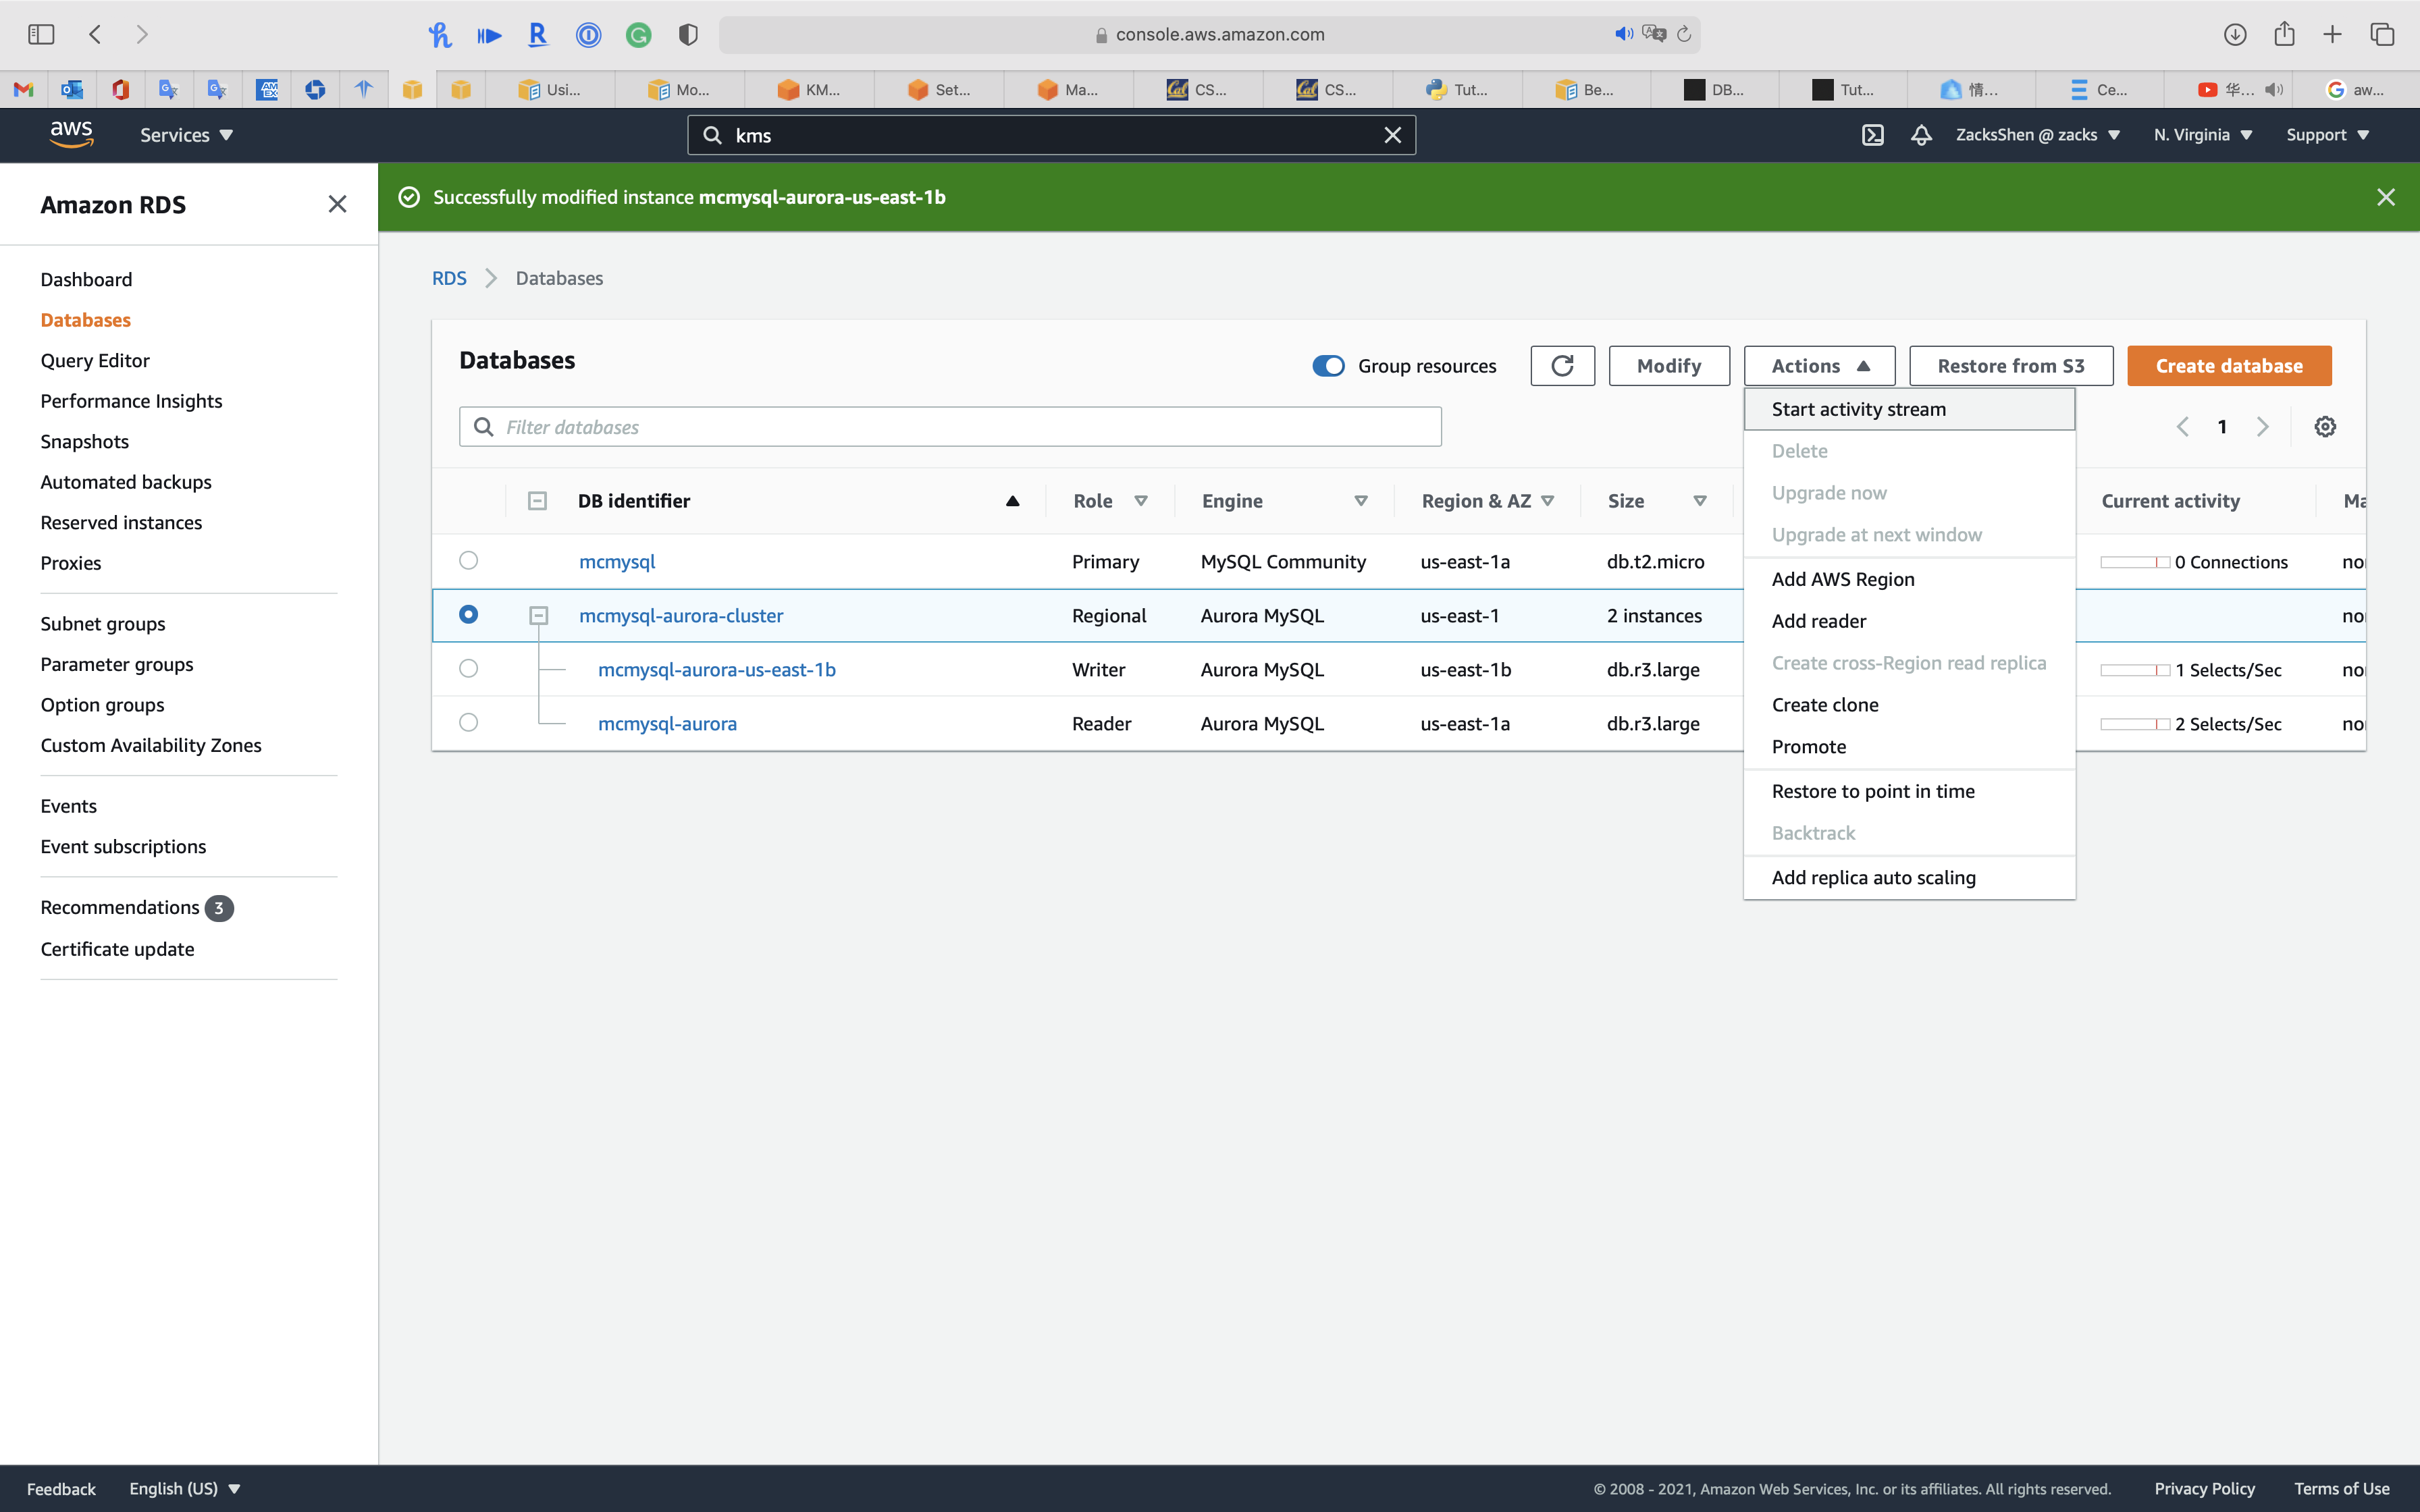The width and height of the screenshot is (2420, 1512).
Task: Click the notifications bell icon
Action: click(1921, 135)
